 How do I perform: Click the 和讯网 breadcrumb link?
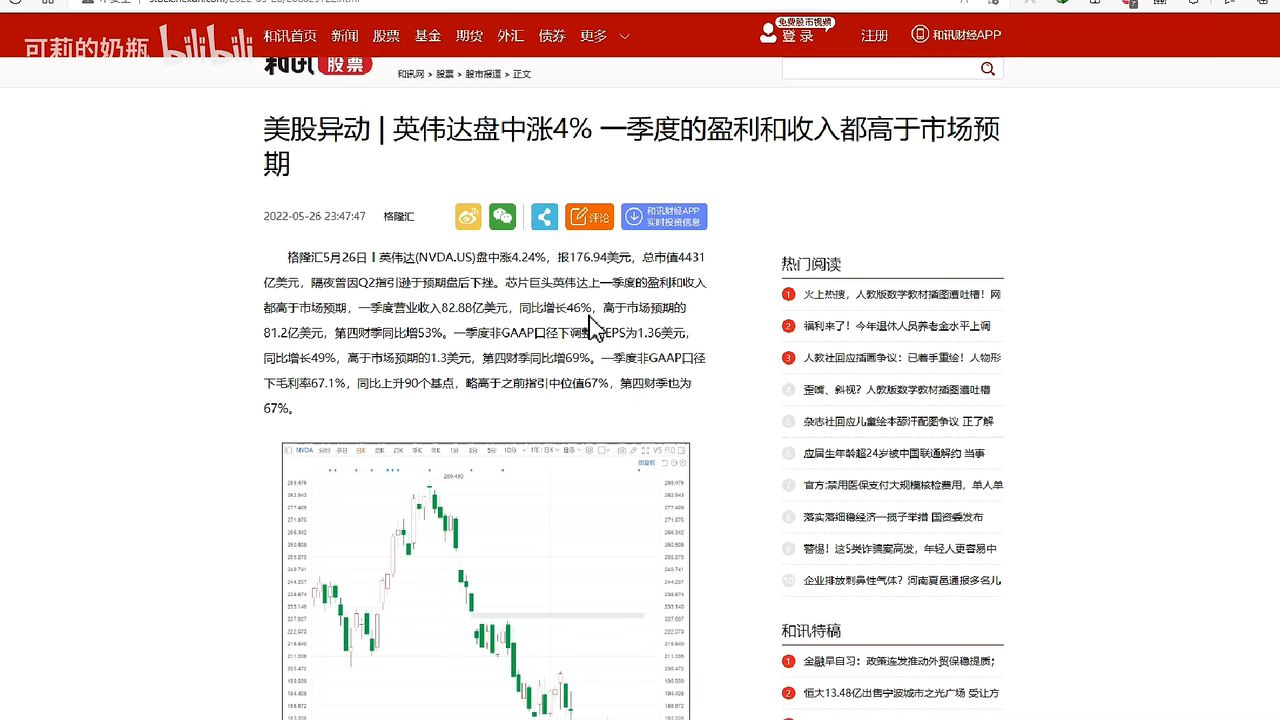point(411,74)
